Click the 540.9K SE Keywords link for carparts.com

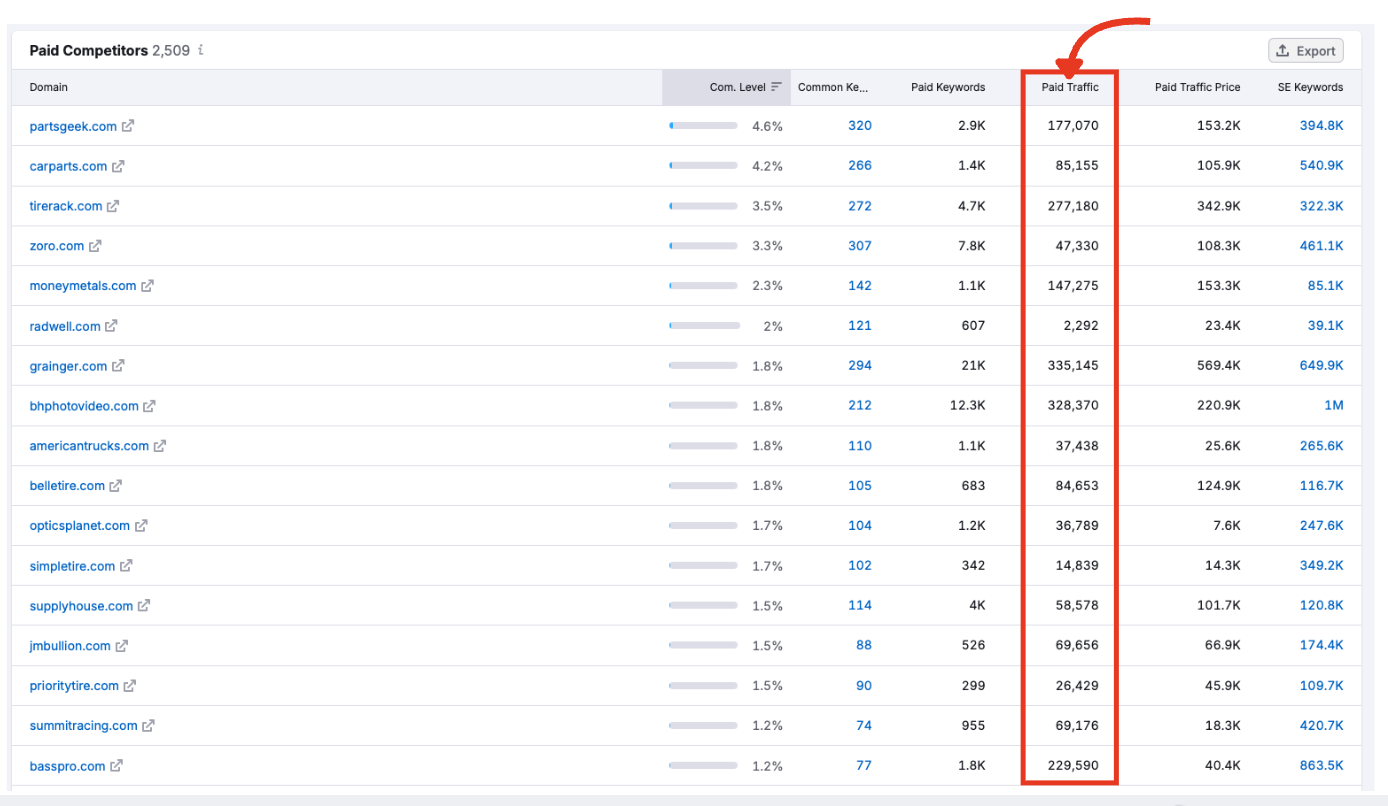(x=1320, y=165)
